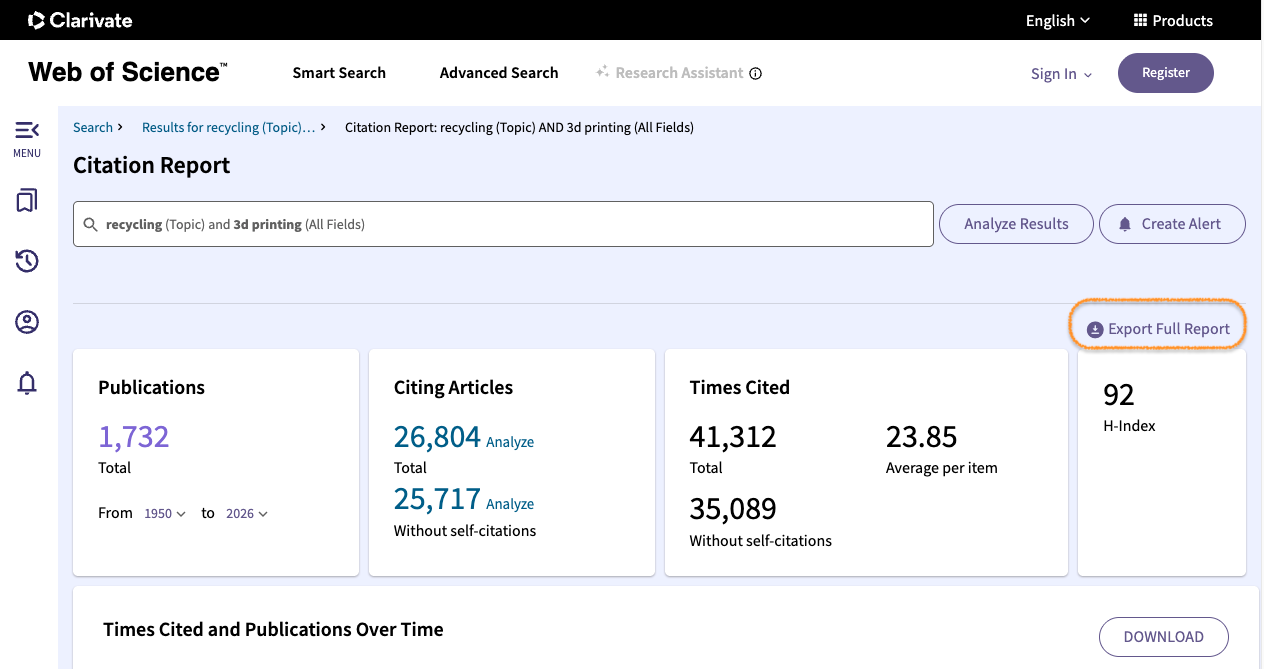Click the Register button
Image resolution: width=1264 pixels, height=669 pixels.
click(x=1166, y=73)
